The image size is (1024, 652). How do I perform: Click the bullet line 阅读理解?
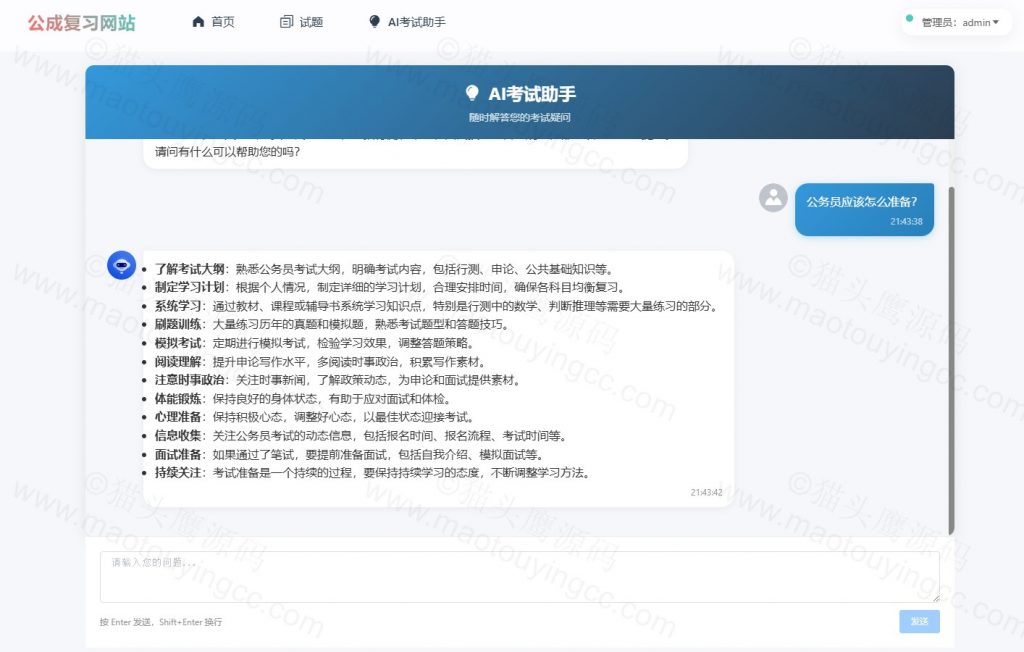pos(320,361)
